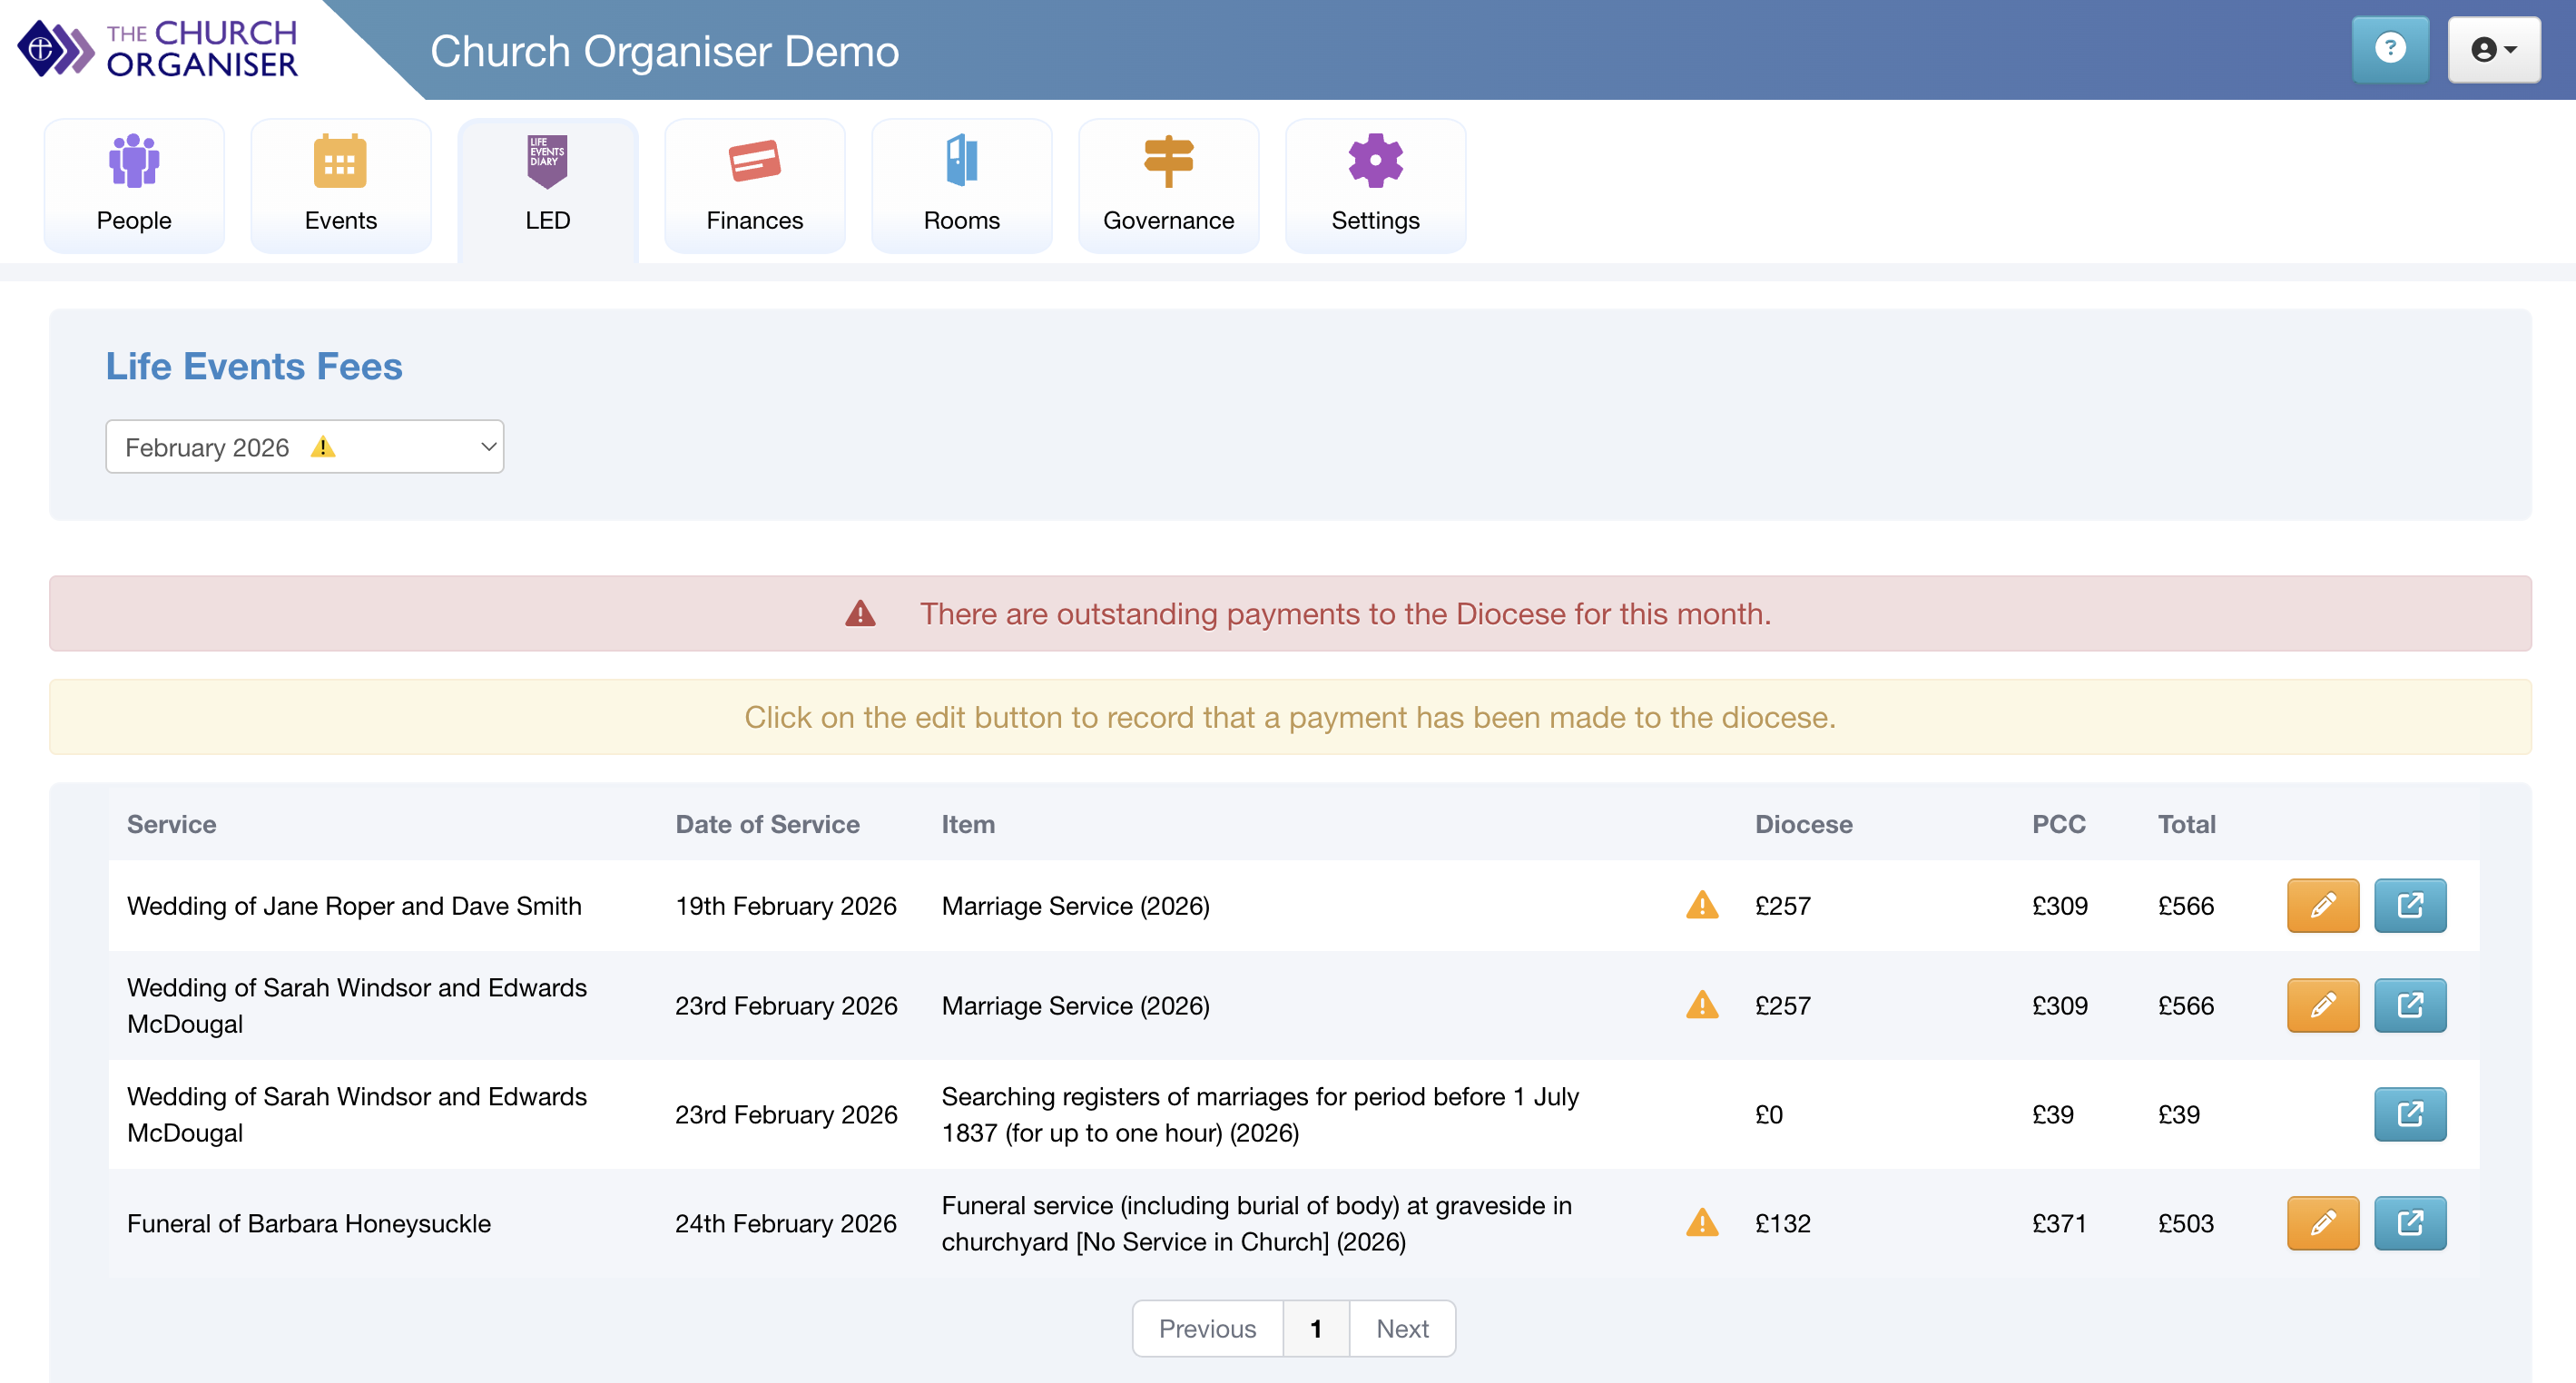Viewport: 2576px width, 1383px height.
Task: Go to the Governance section
Action: [x=1167, y=185]
